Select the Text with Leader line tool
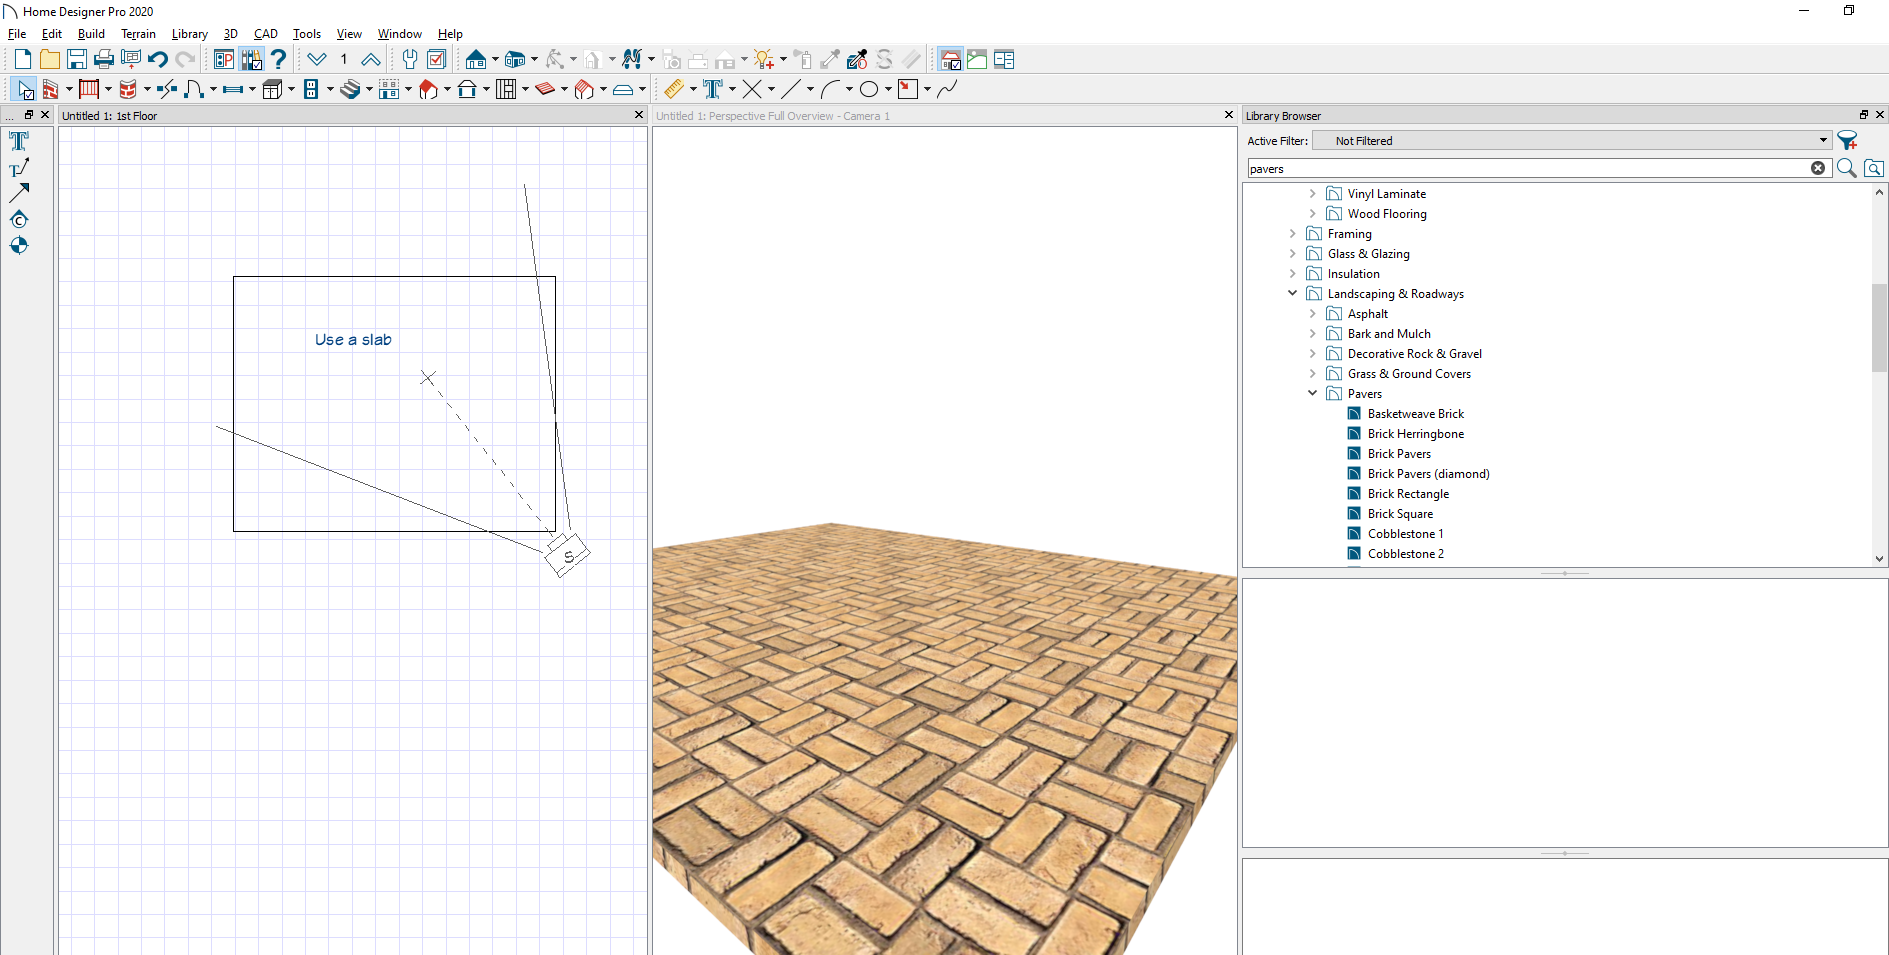Screen dimensions: 1889x955 (19, 167)
